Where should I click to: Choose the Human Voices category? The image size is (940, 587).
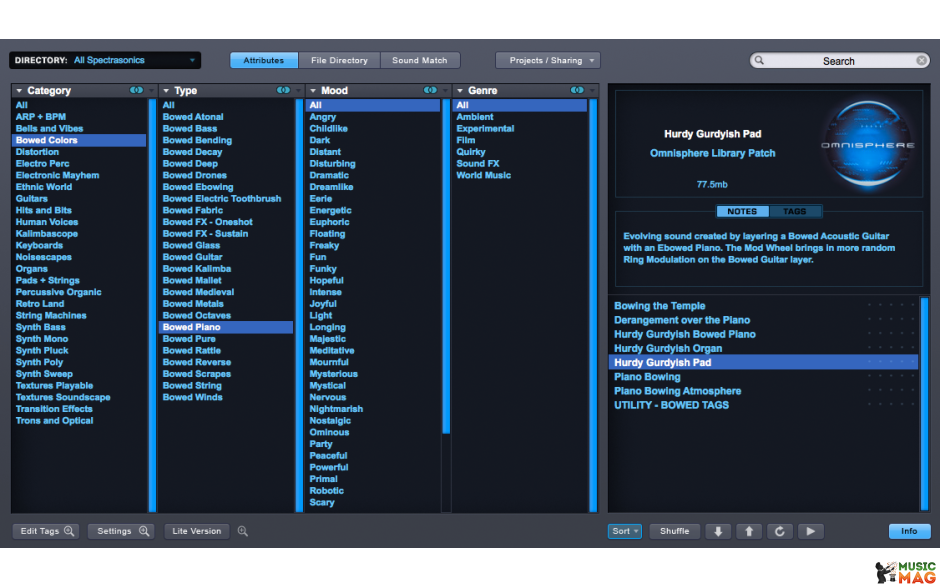pyautogui.click(x=47, y=222)
